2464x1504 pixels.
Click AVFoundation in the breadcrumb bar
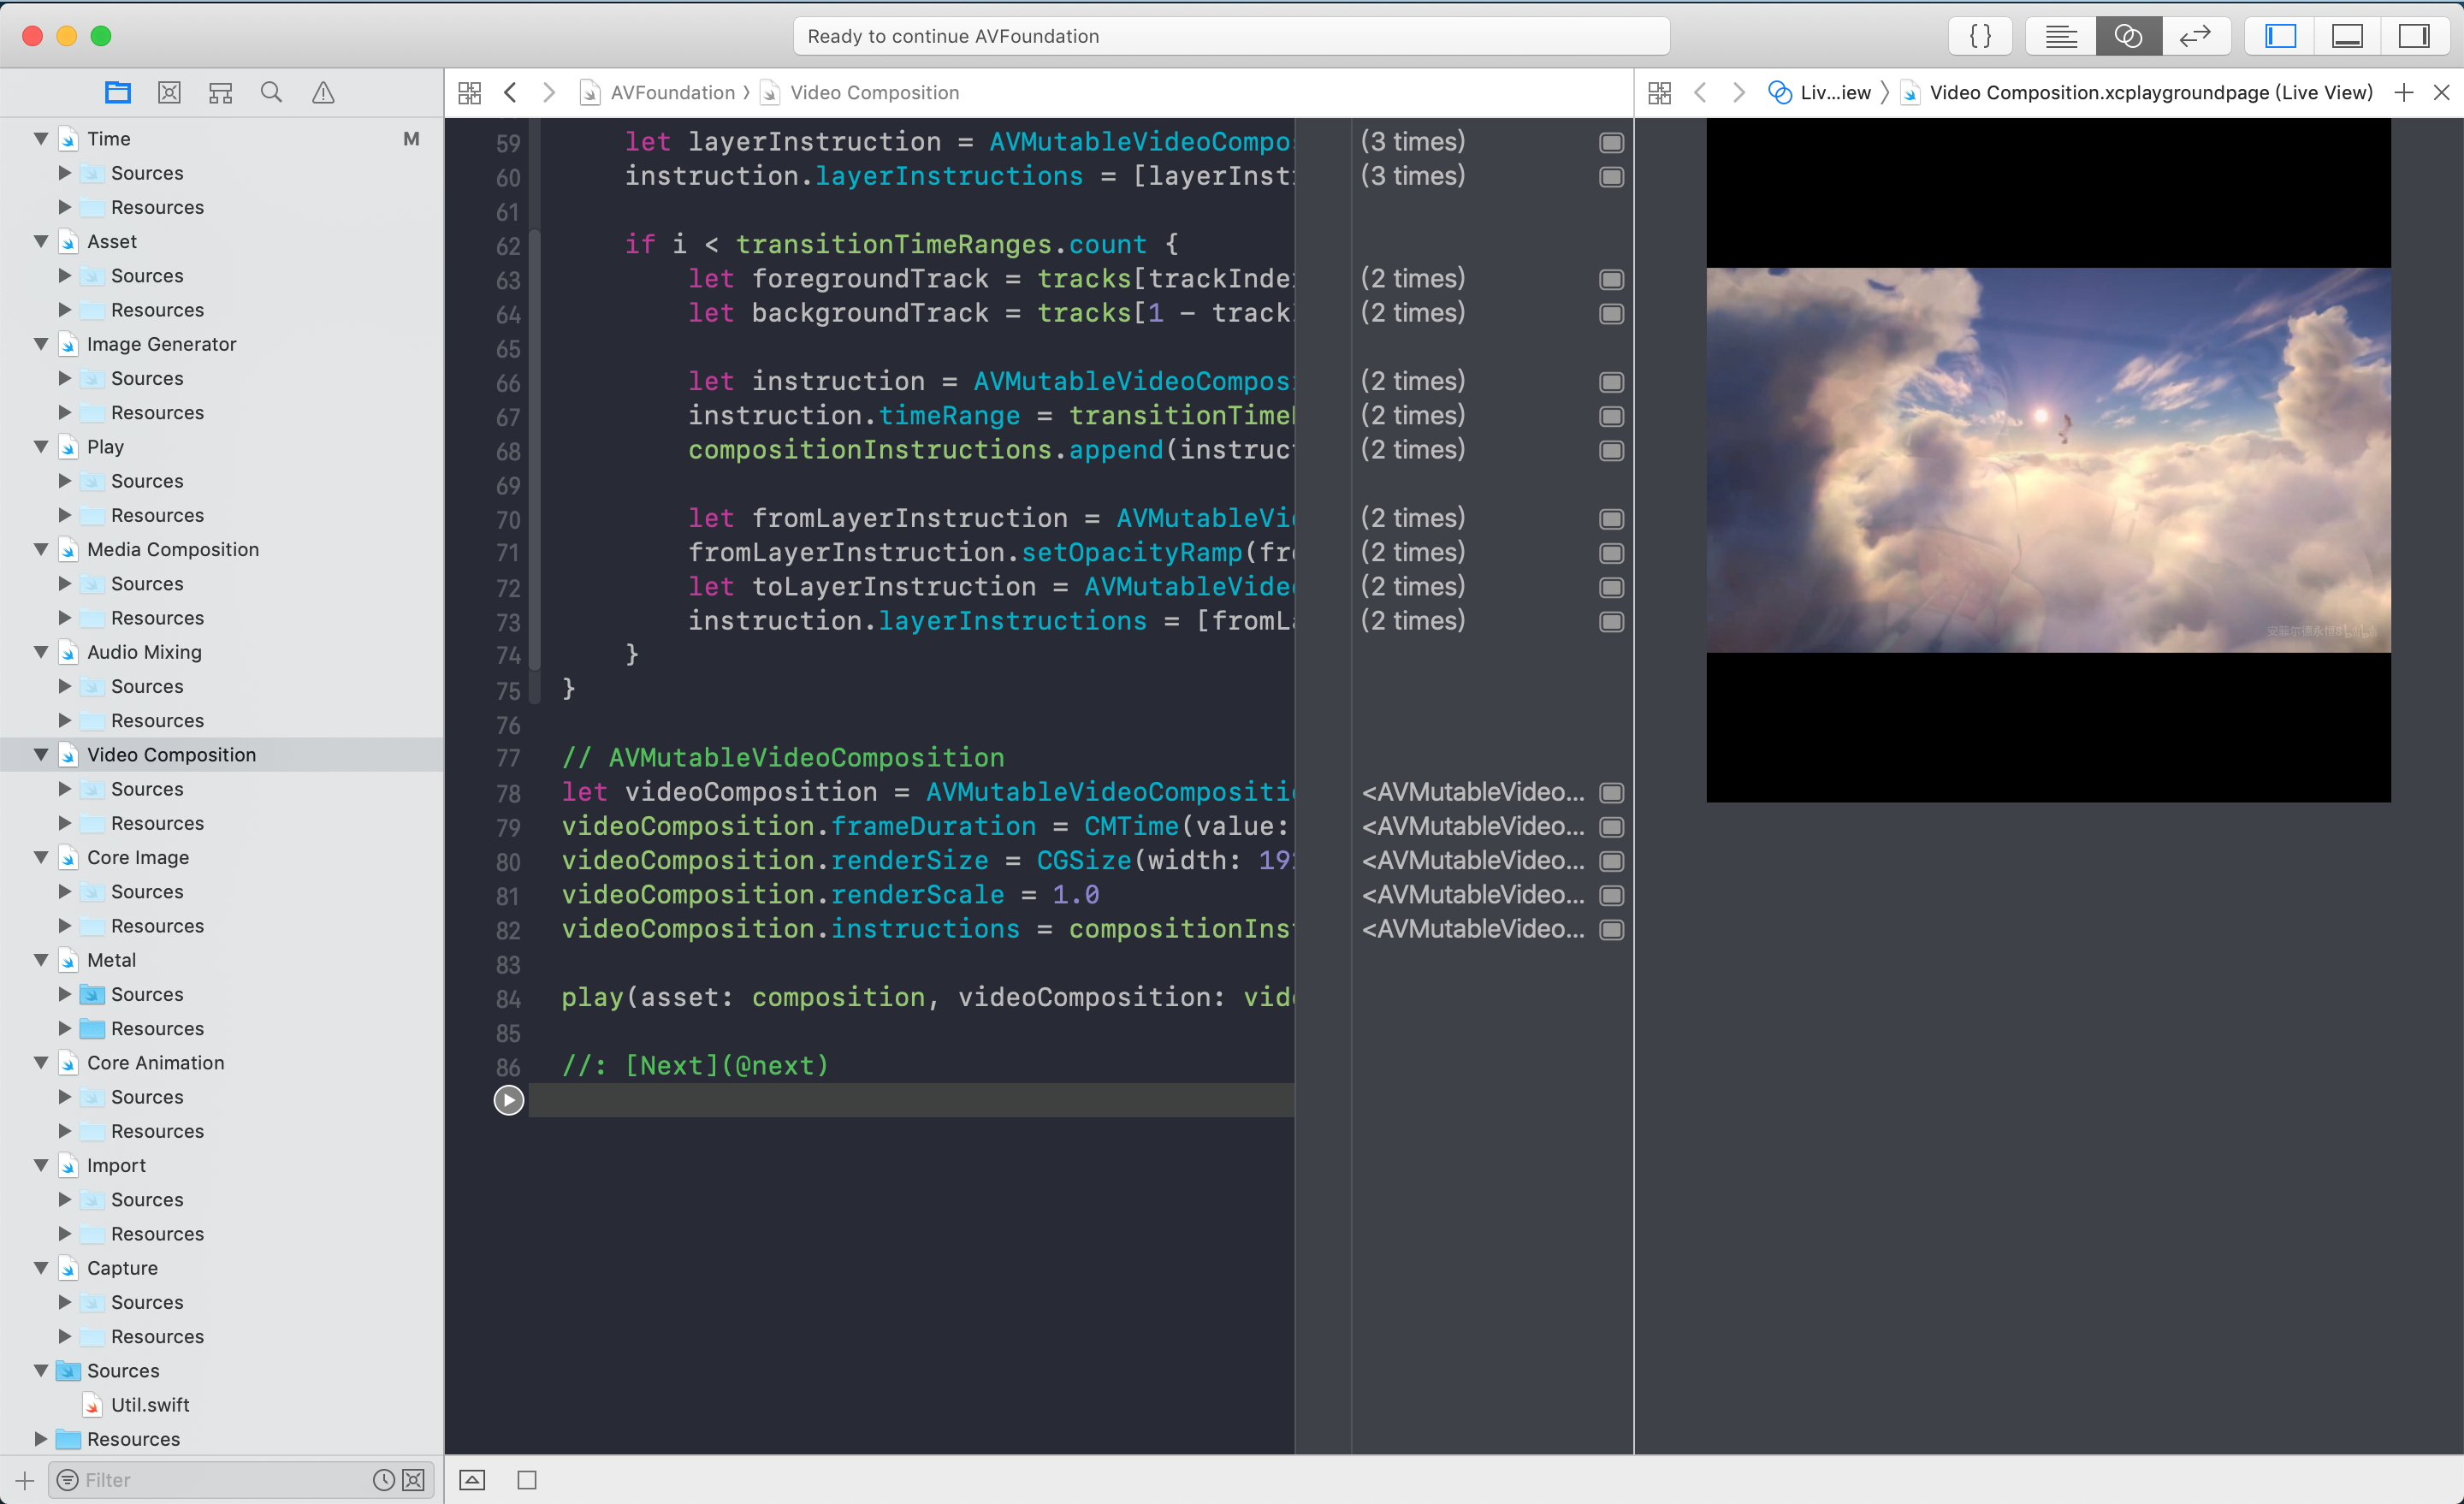tap(672, 93)
